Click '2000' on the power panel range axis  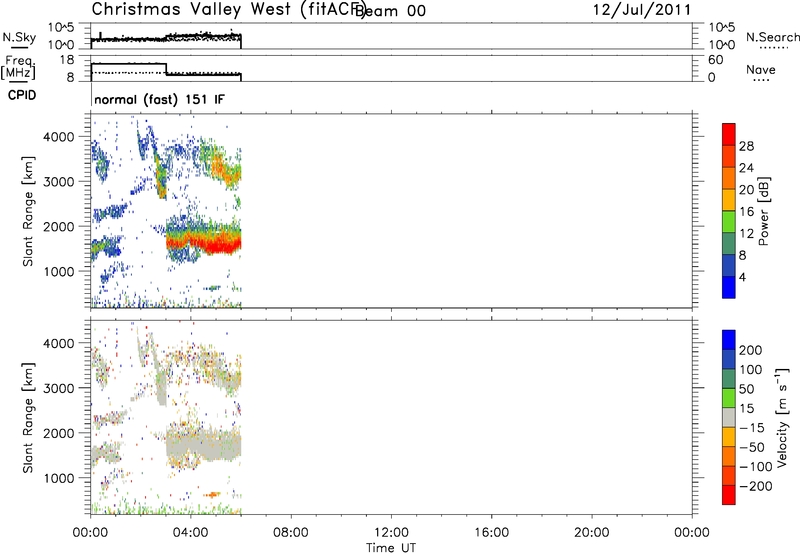[59, 226]
